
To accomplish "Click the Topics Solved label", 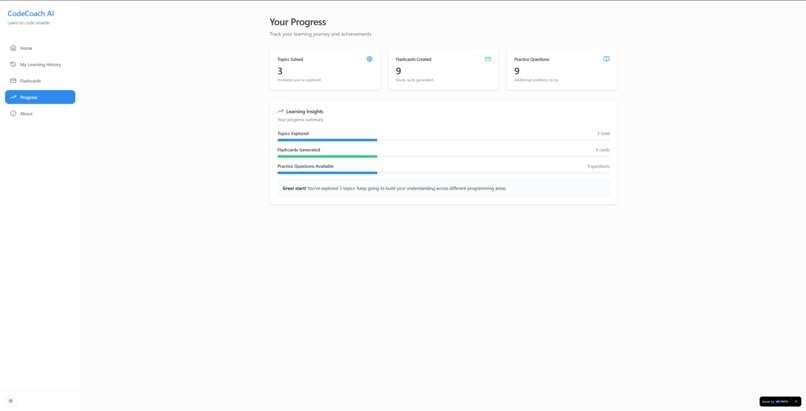I will 290,59.
